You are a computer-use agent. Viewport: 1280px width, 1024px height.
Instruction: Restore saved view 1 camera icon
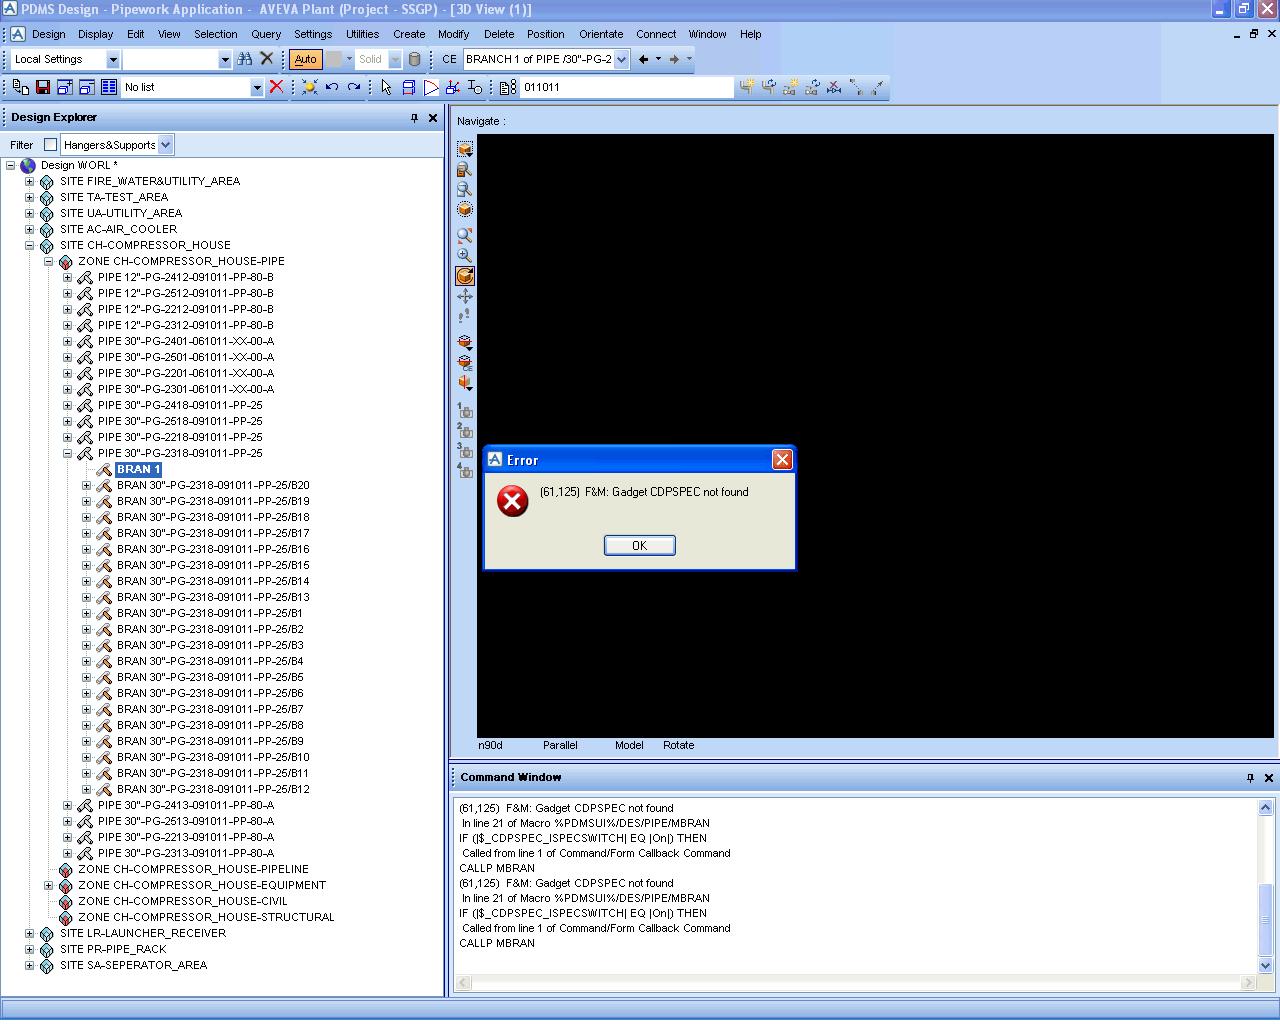tap(465, 410)
